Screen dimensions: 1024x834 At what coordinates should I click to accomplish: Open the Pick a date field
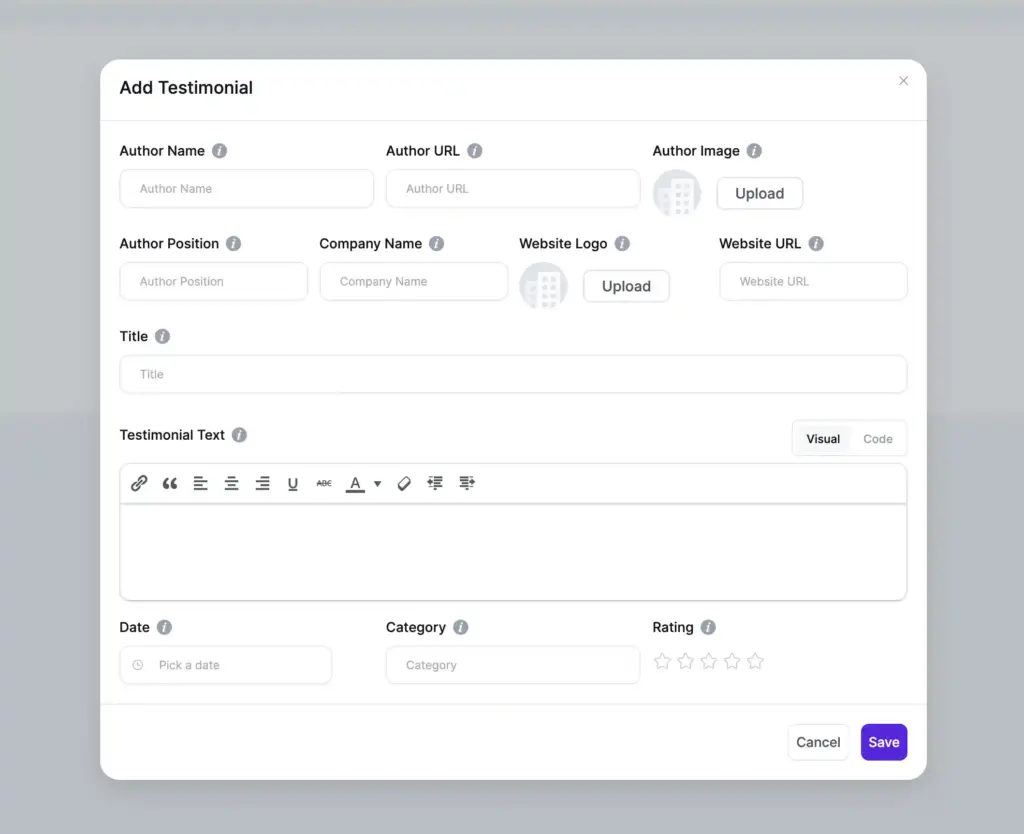[225, 665]
